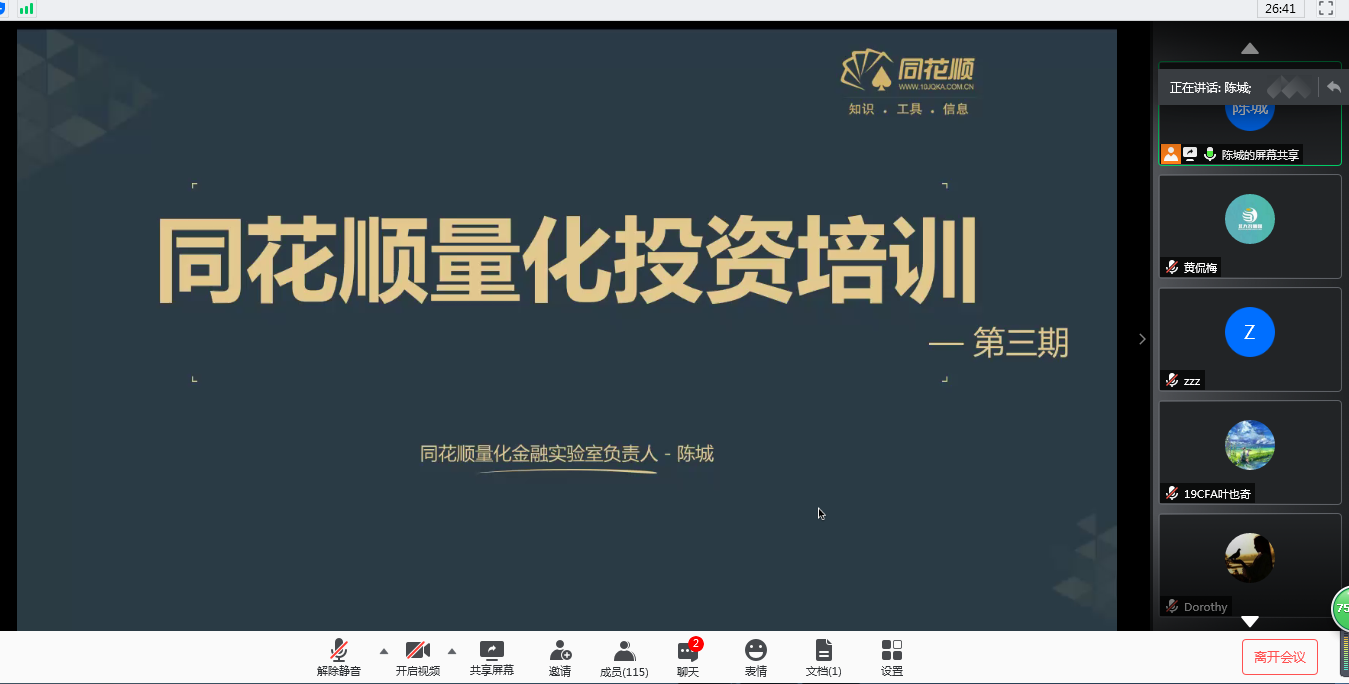Enter fullscreen using top-right icon

click(1326, 9)
